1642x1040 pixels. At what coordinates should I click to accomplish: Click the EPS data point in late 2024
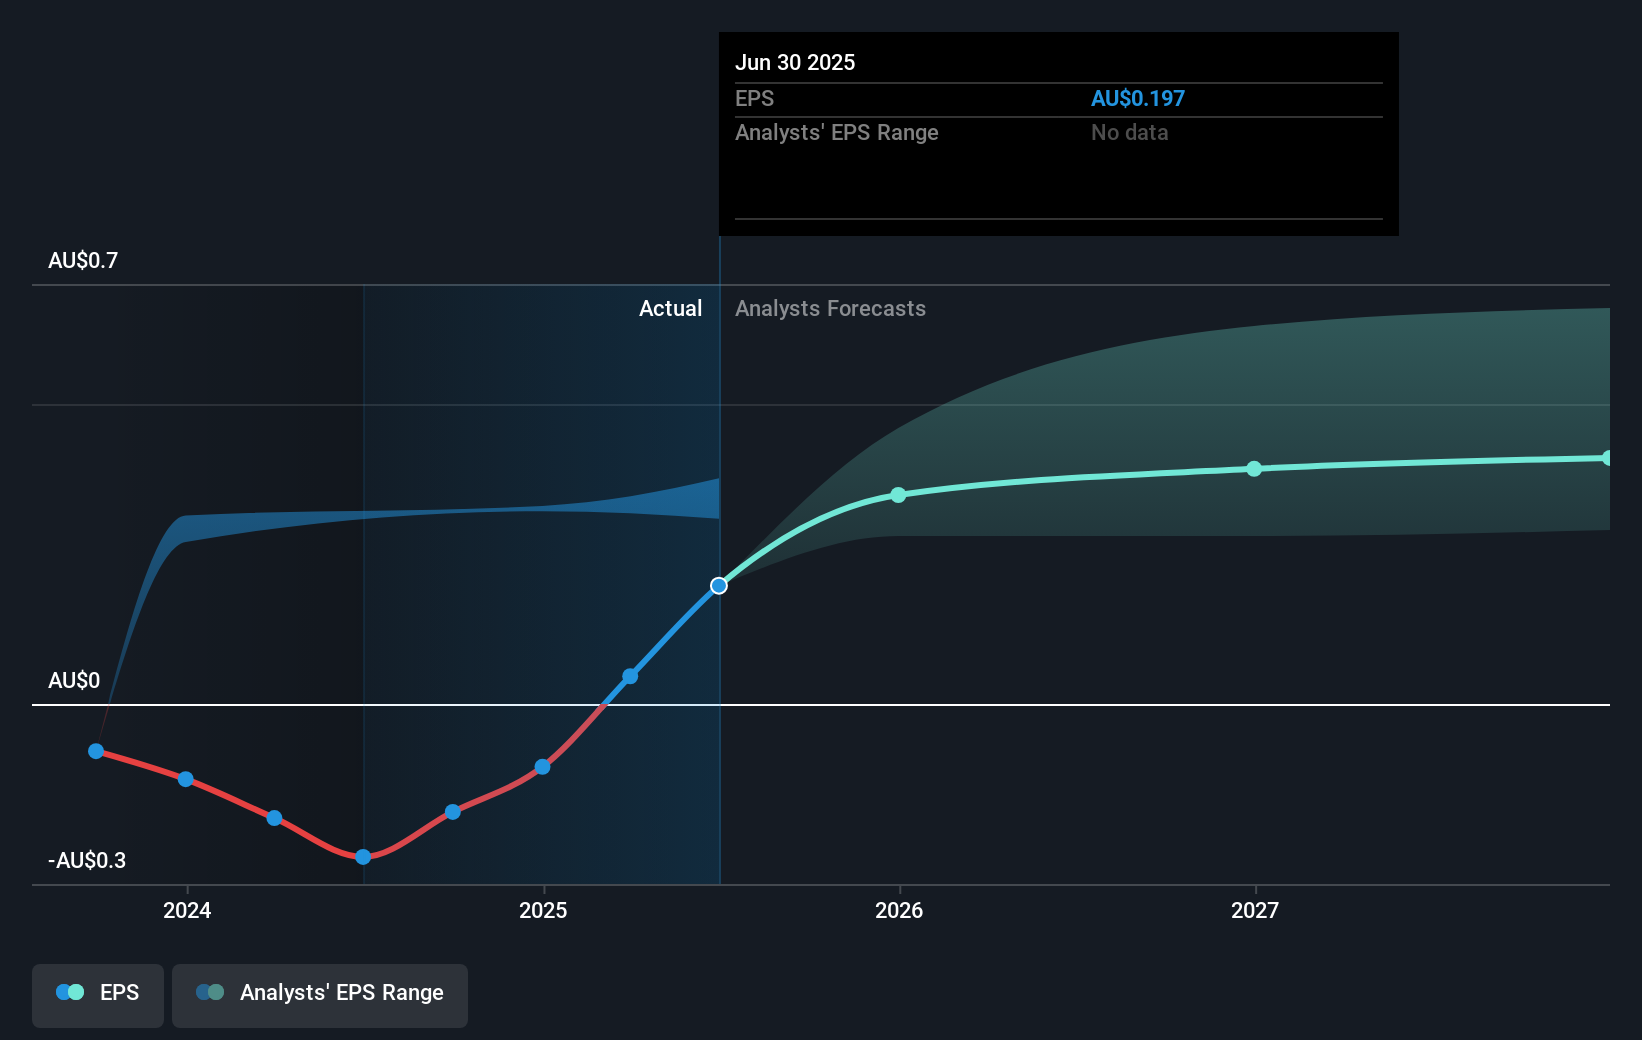(452, 811)
